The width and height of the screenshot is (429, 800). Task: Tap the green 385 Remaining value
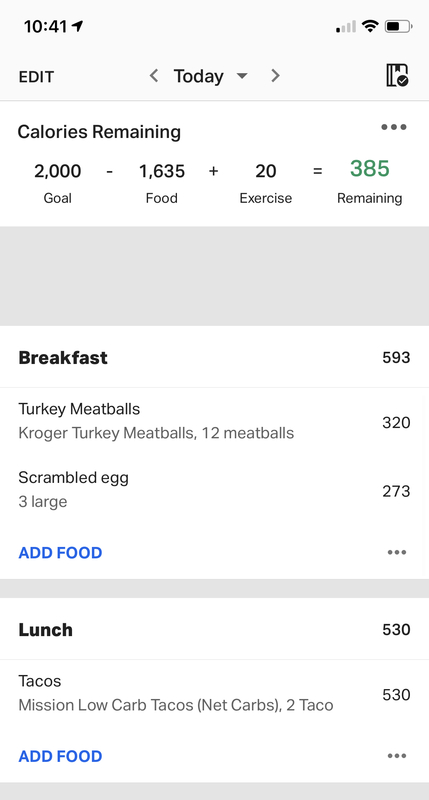[x=370, y=169]
